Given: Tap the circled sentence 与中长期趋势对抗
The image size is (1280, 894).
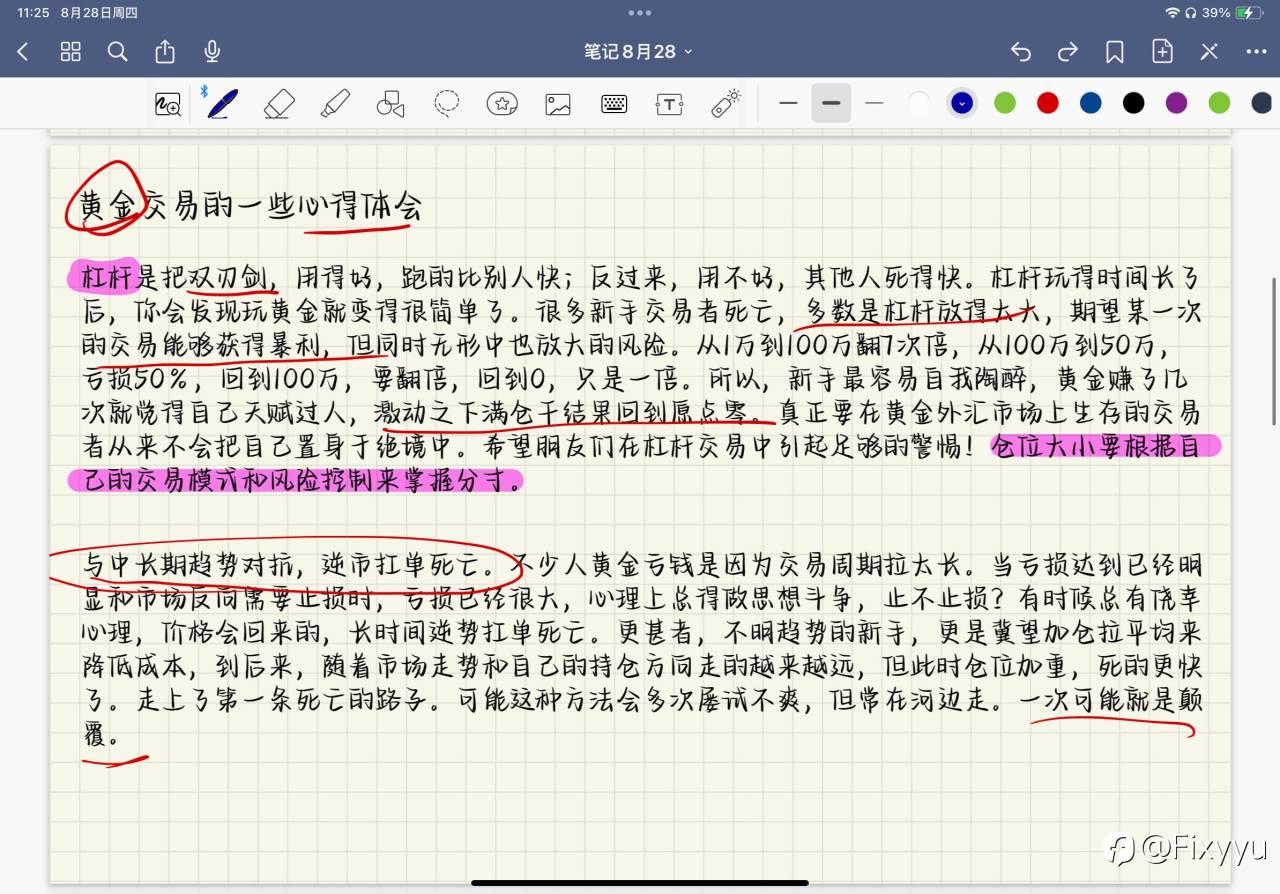Looking at the screenshot, I should [187, 566].
